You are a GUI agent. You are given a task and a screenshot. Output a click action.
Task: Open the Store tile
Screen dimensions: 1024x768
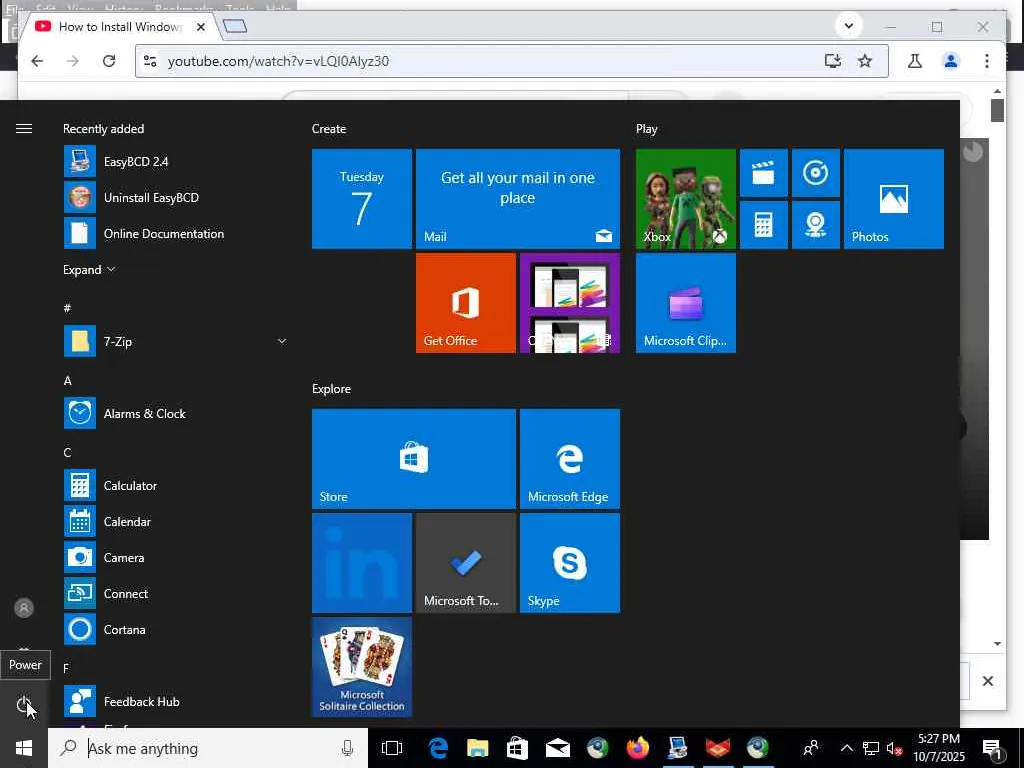click(x=414, y=458)
